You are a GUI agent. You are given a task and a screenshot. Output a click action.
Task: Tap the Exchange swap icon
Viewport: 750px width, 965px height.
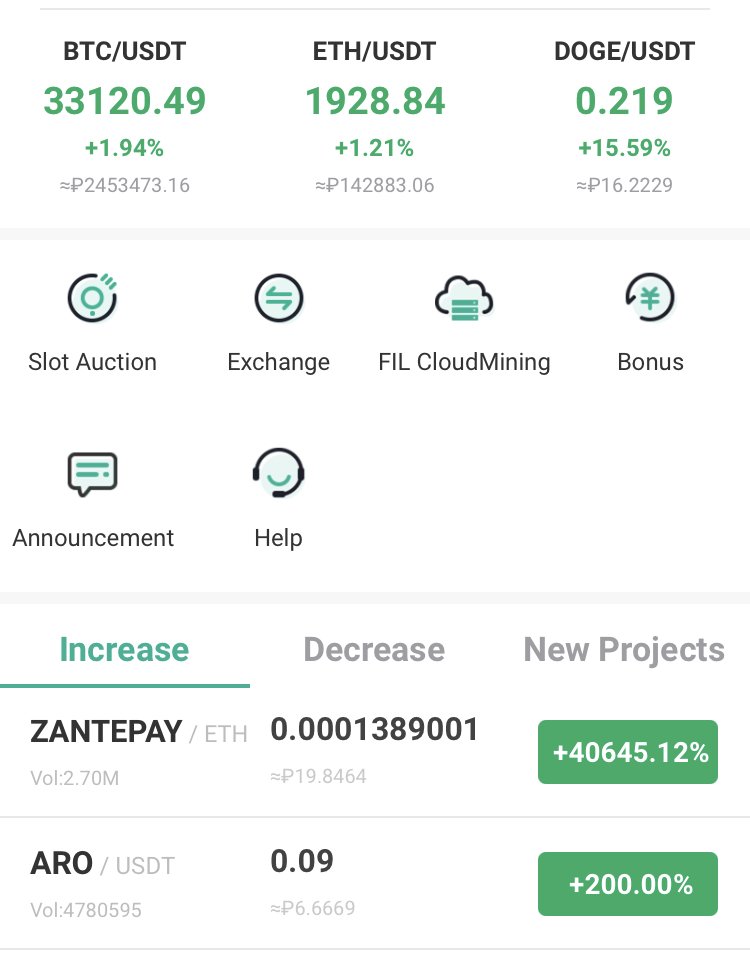pos(279,298)
